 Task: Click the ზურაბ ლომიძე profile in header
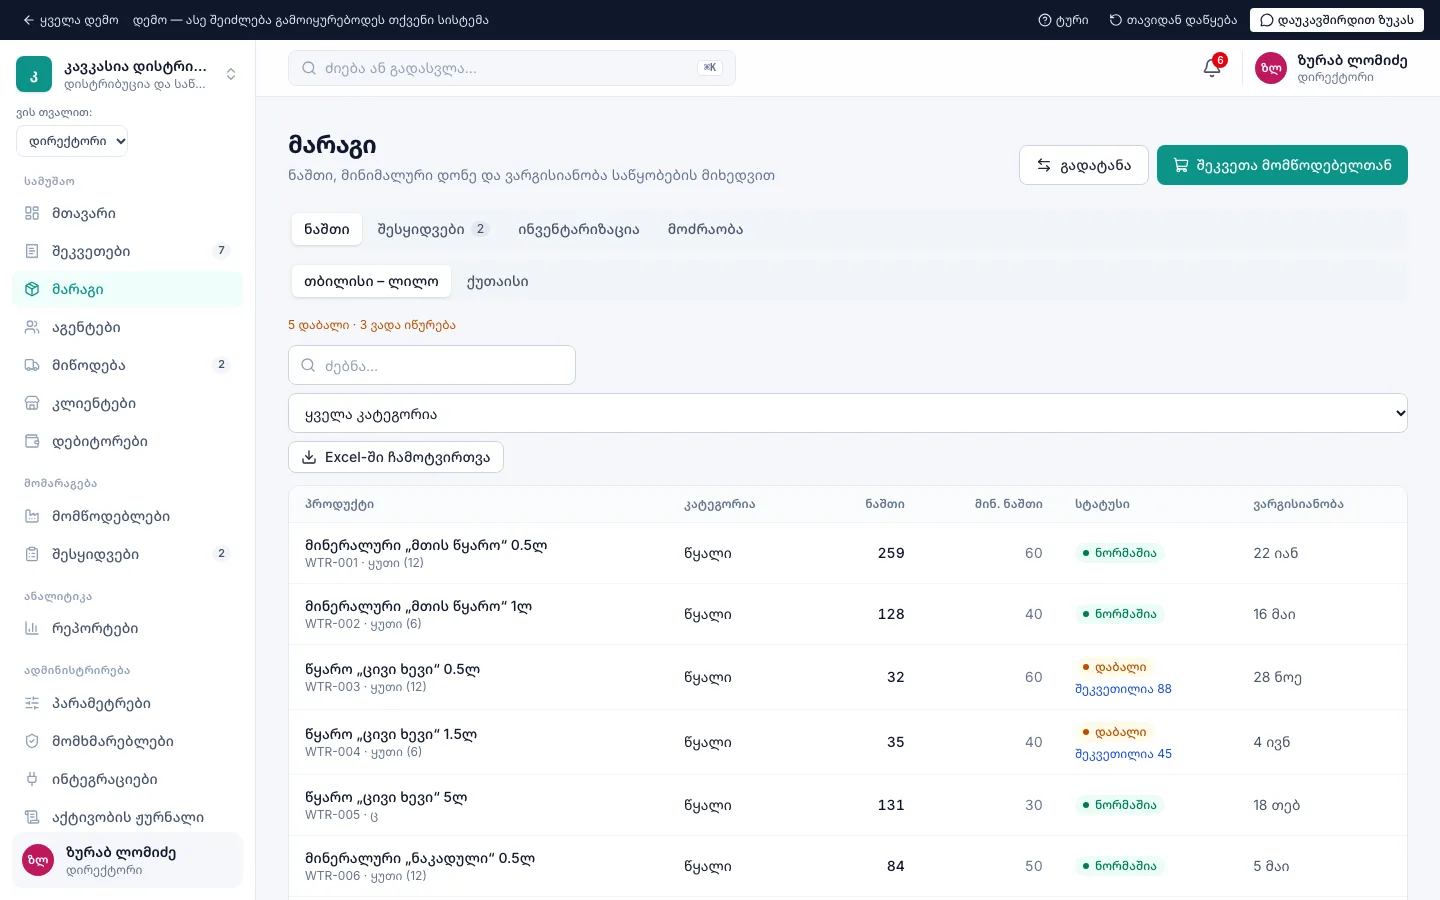coord(1331,68)
